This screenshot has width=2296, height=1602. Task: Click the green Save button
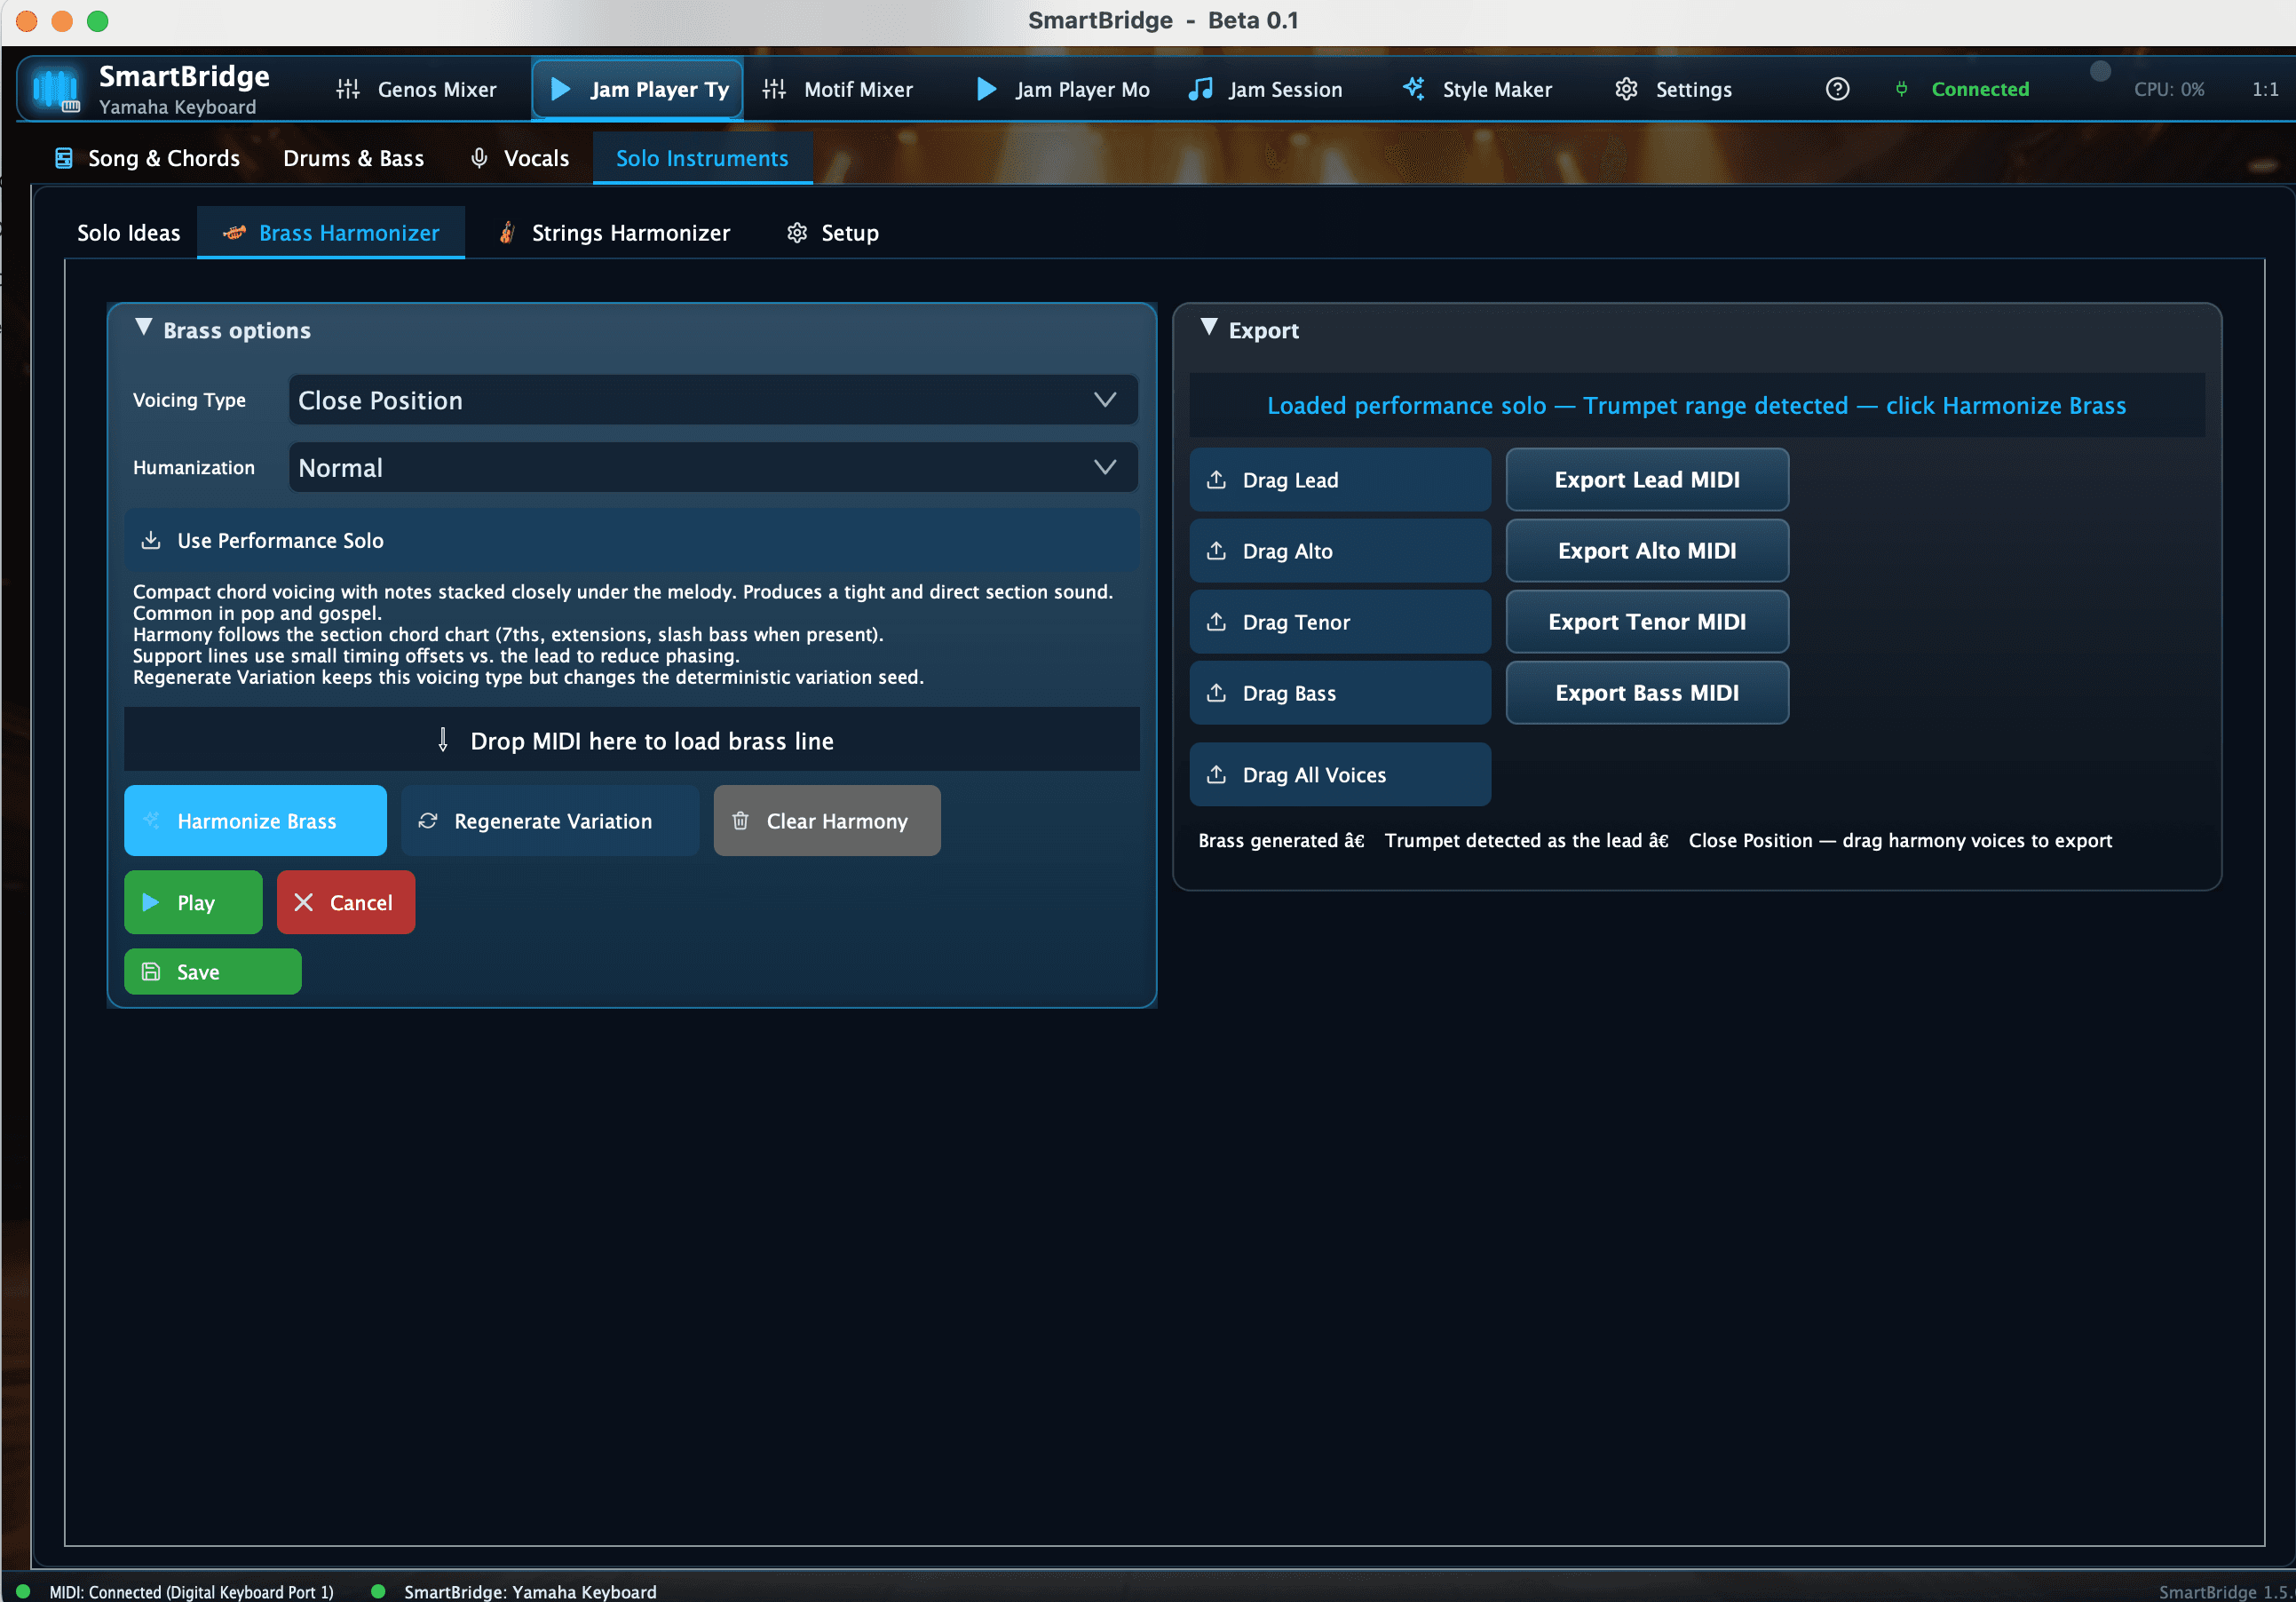(x=213, y=971)
